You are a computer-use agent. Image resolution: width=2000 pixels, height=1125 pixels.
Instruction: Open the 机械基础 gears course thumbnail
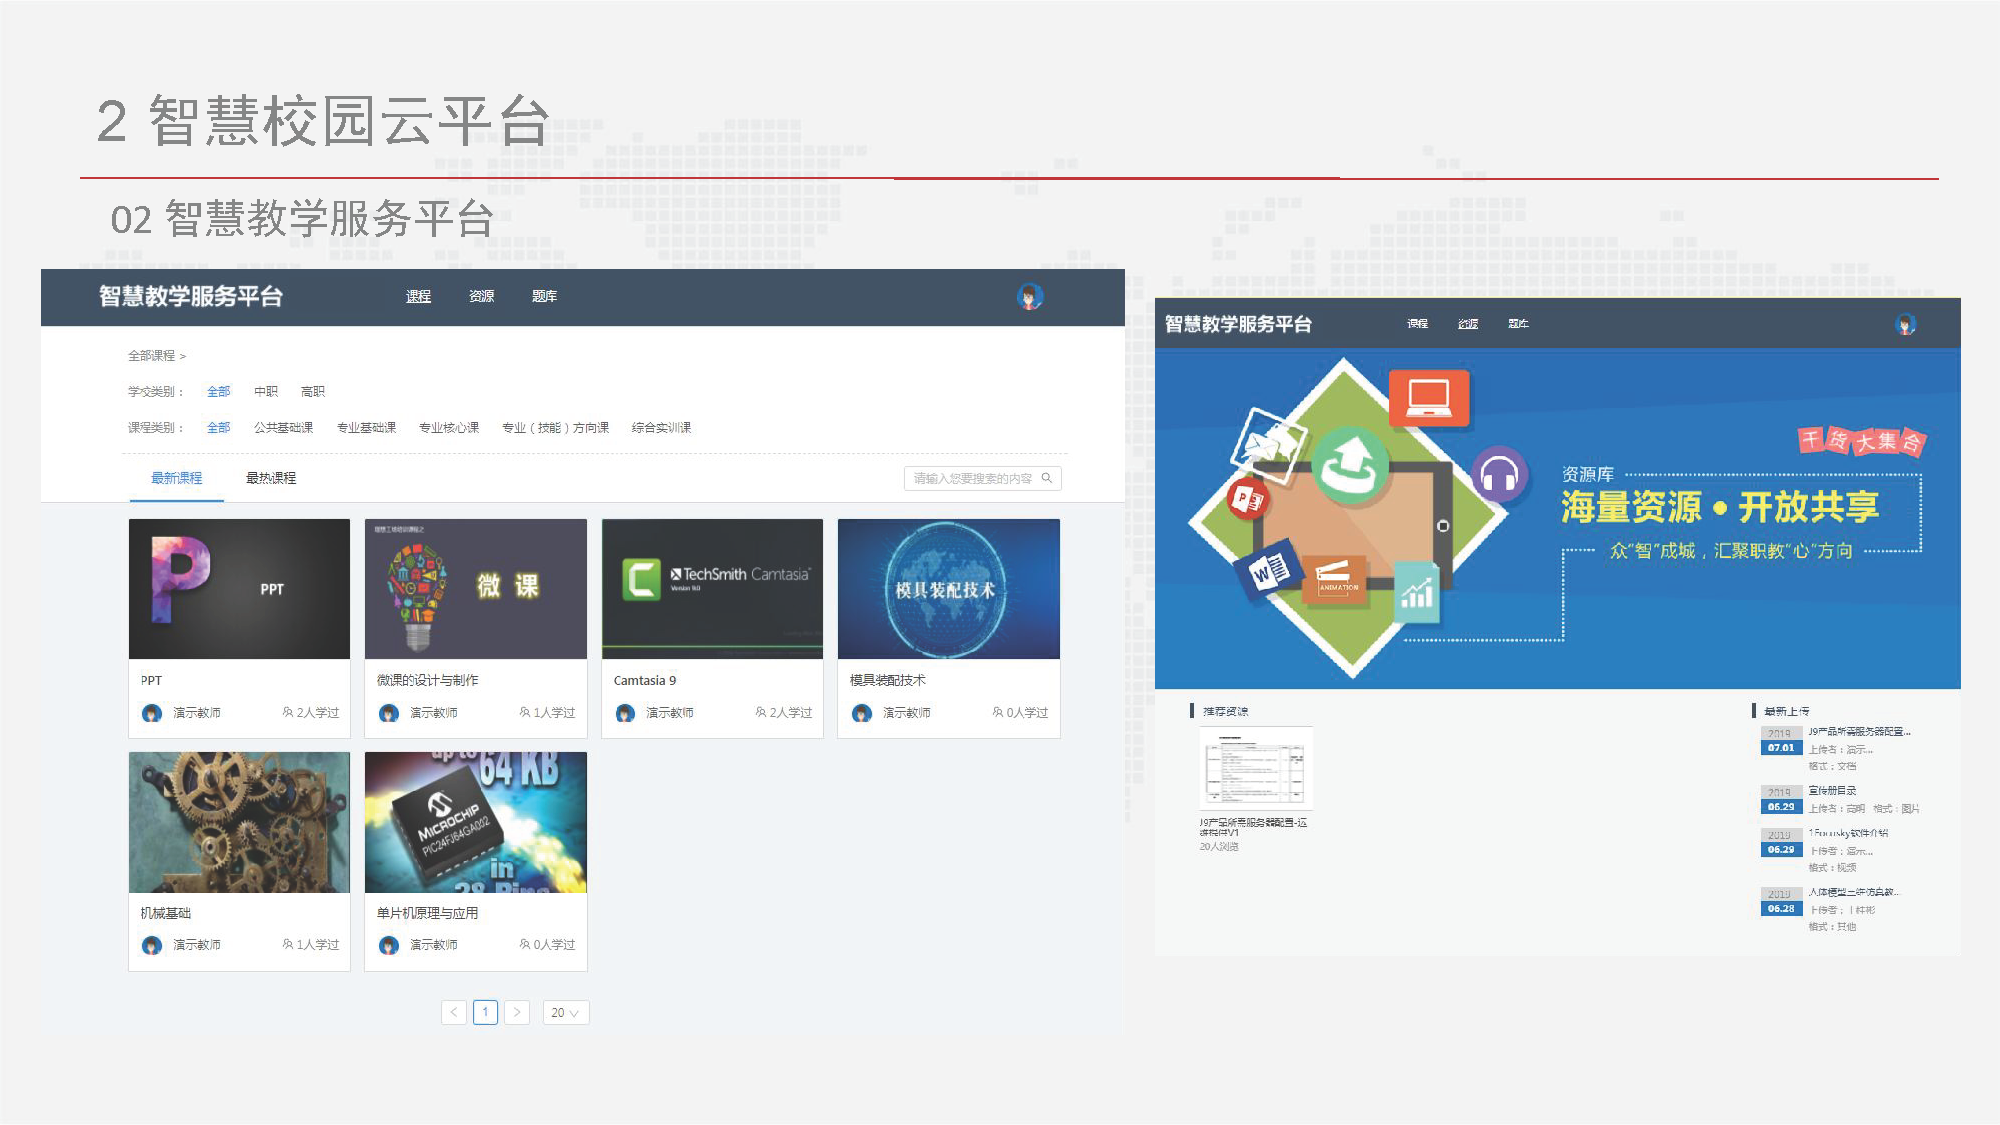click(239, 821)
